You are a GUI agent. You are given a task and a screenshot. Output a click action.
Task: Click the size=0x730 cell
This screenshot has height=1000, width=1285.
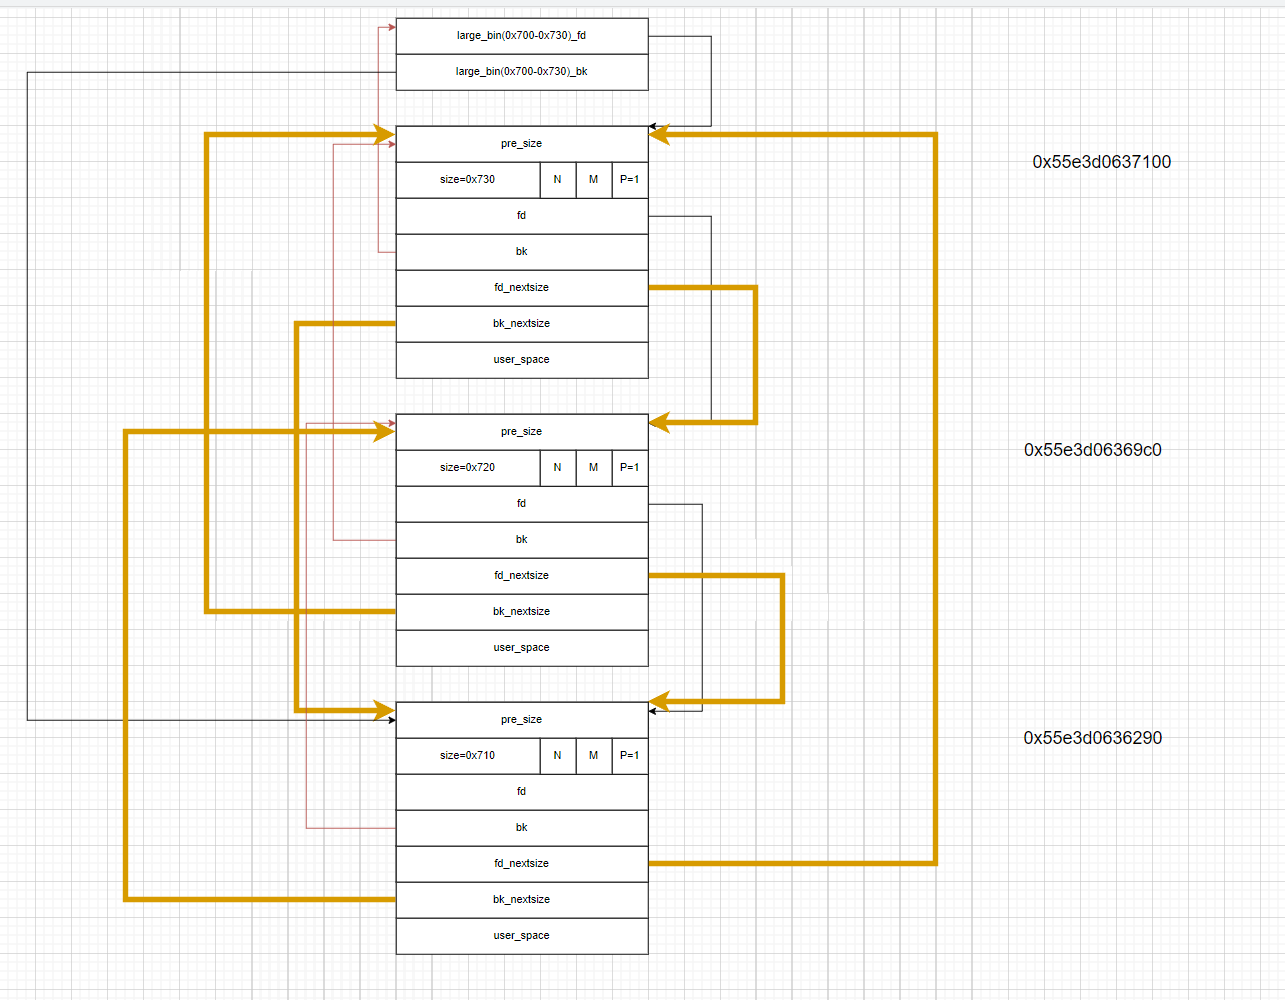coord(468,180)
